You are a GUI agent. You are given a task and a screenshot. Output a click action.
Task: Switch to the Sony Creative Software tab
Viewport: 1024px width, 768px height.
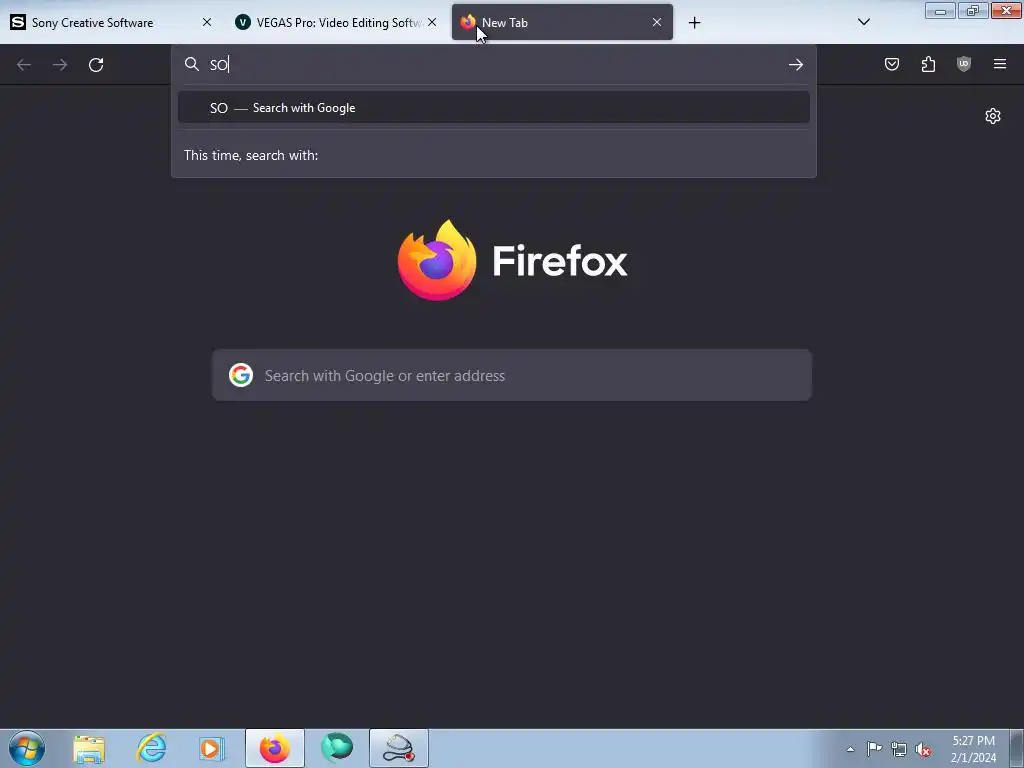(x=111, y=23)
